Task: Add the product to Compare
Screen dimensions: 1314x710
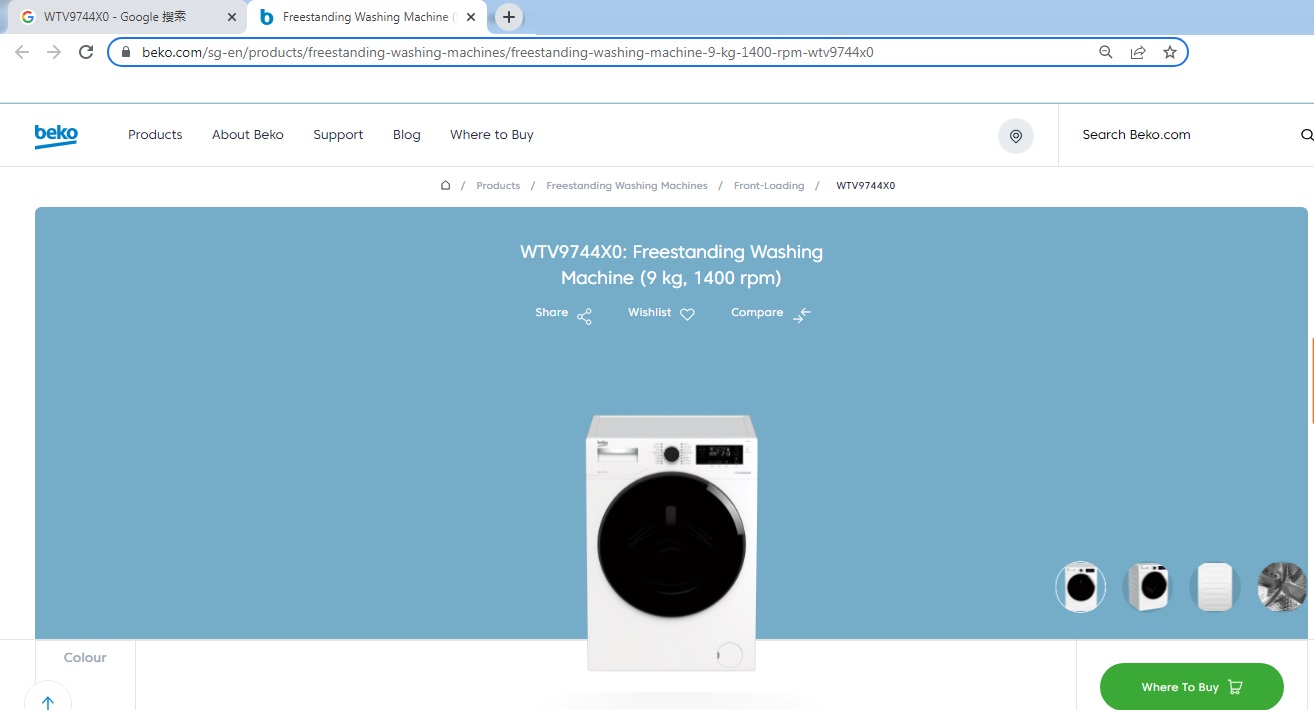Action: click(x=771, y=314)
